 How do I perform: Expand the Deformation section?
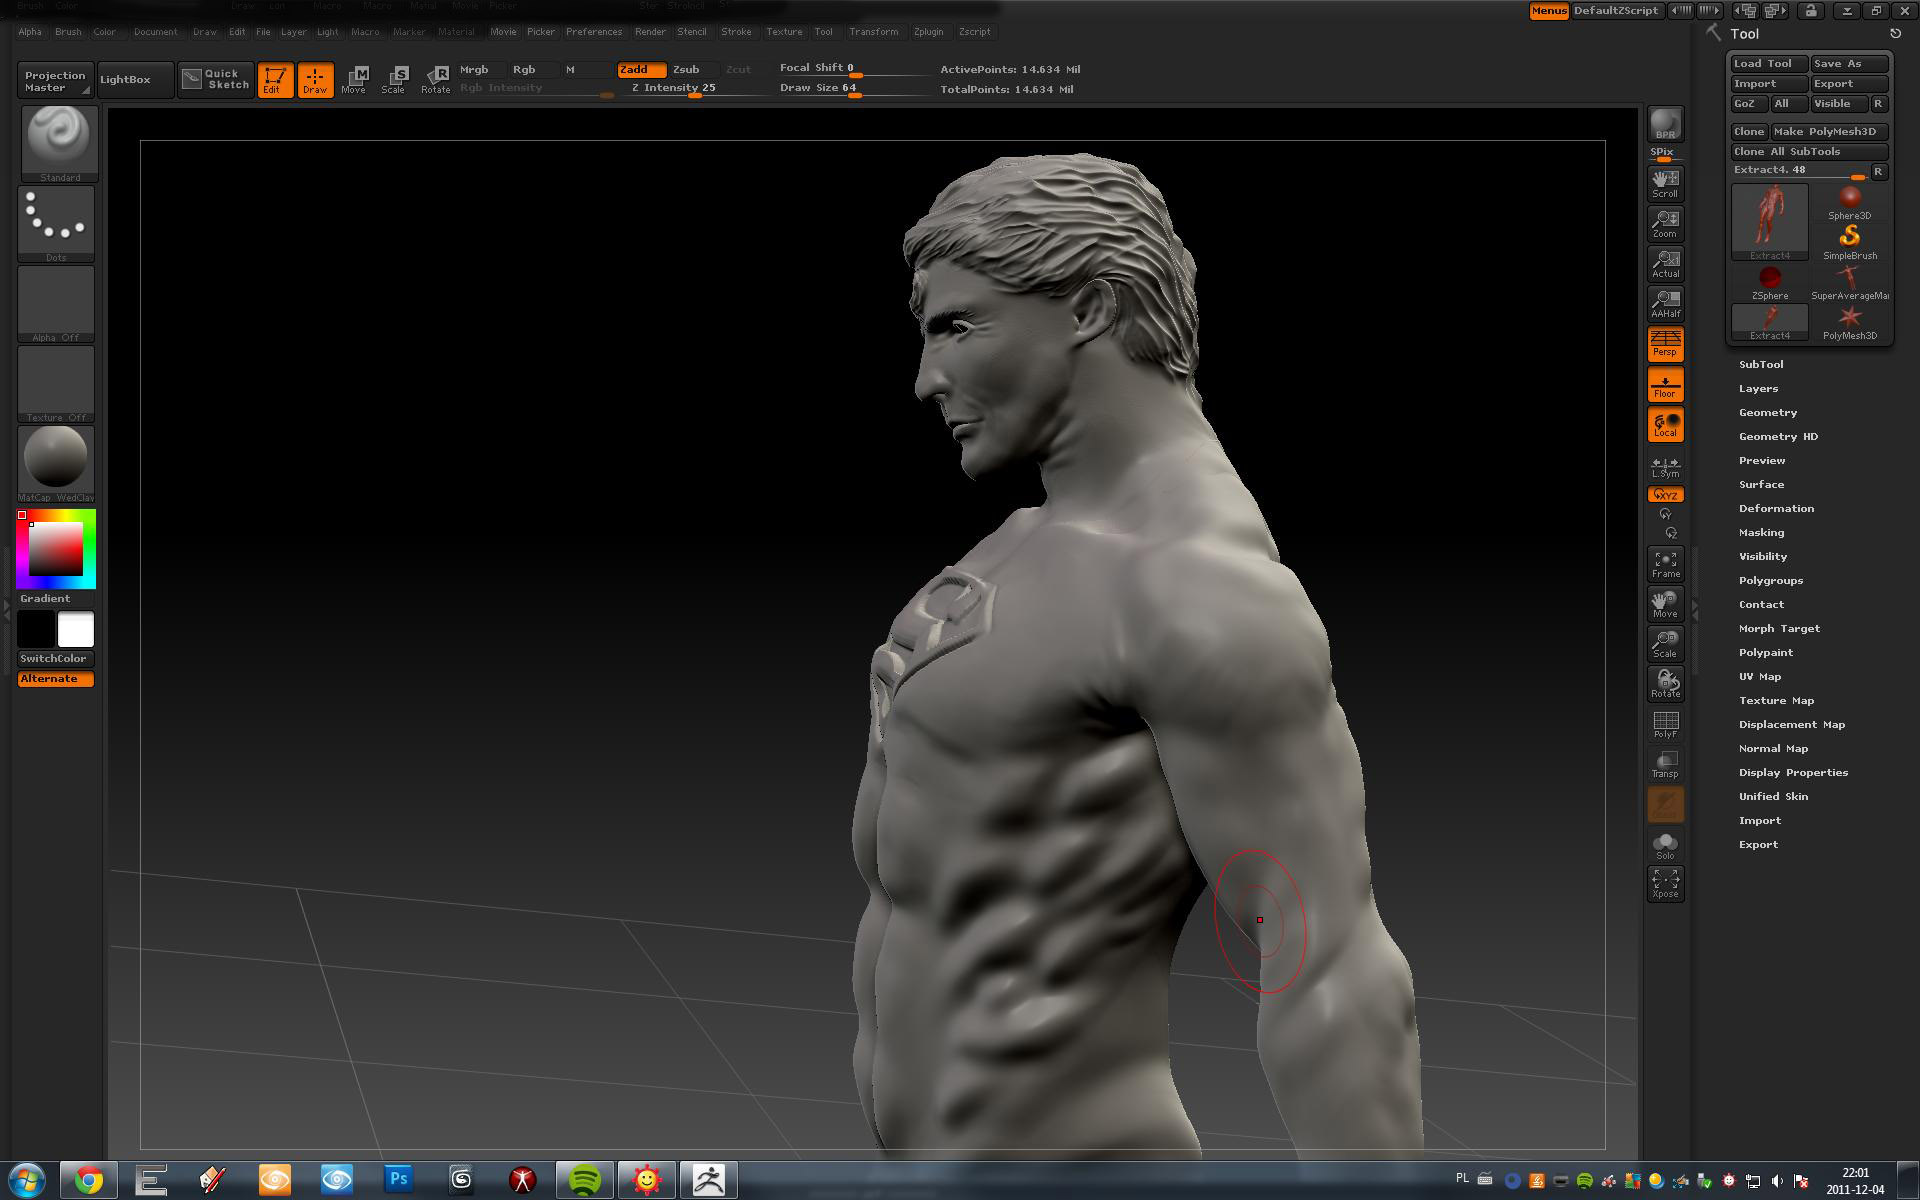(1776, 509)
